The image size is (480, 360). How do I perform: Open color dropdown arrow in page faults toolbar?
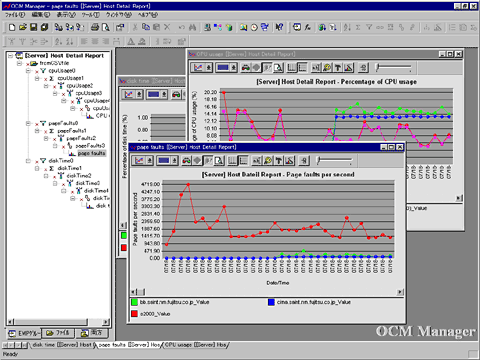(174, 161)
